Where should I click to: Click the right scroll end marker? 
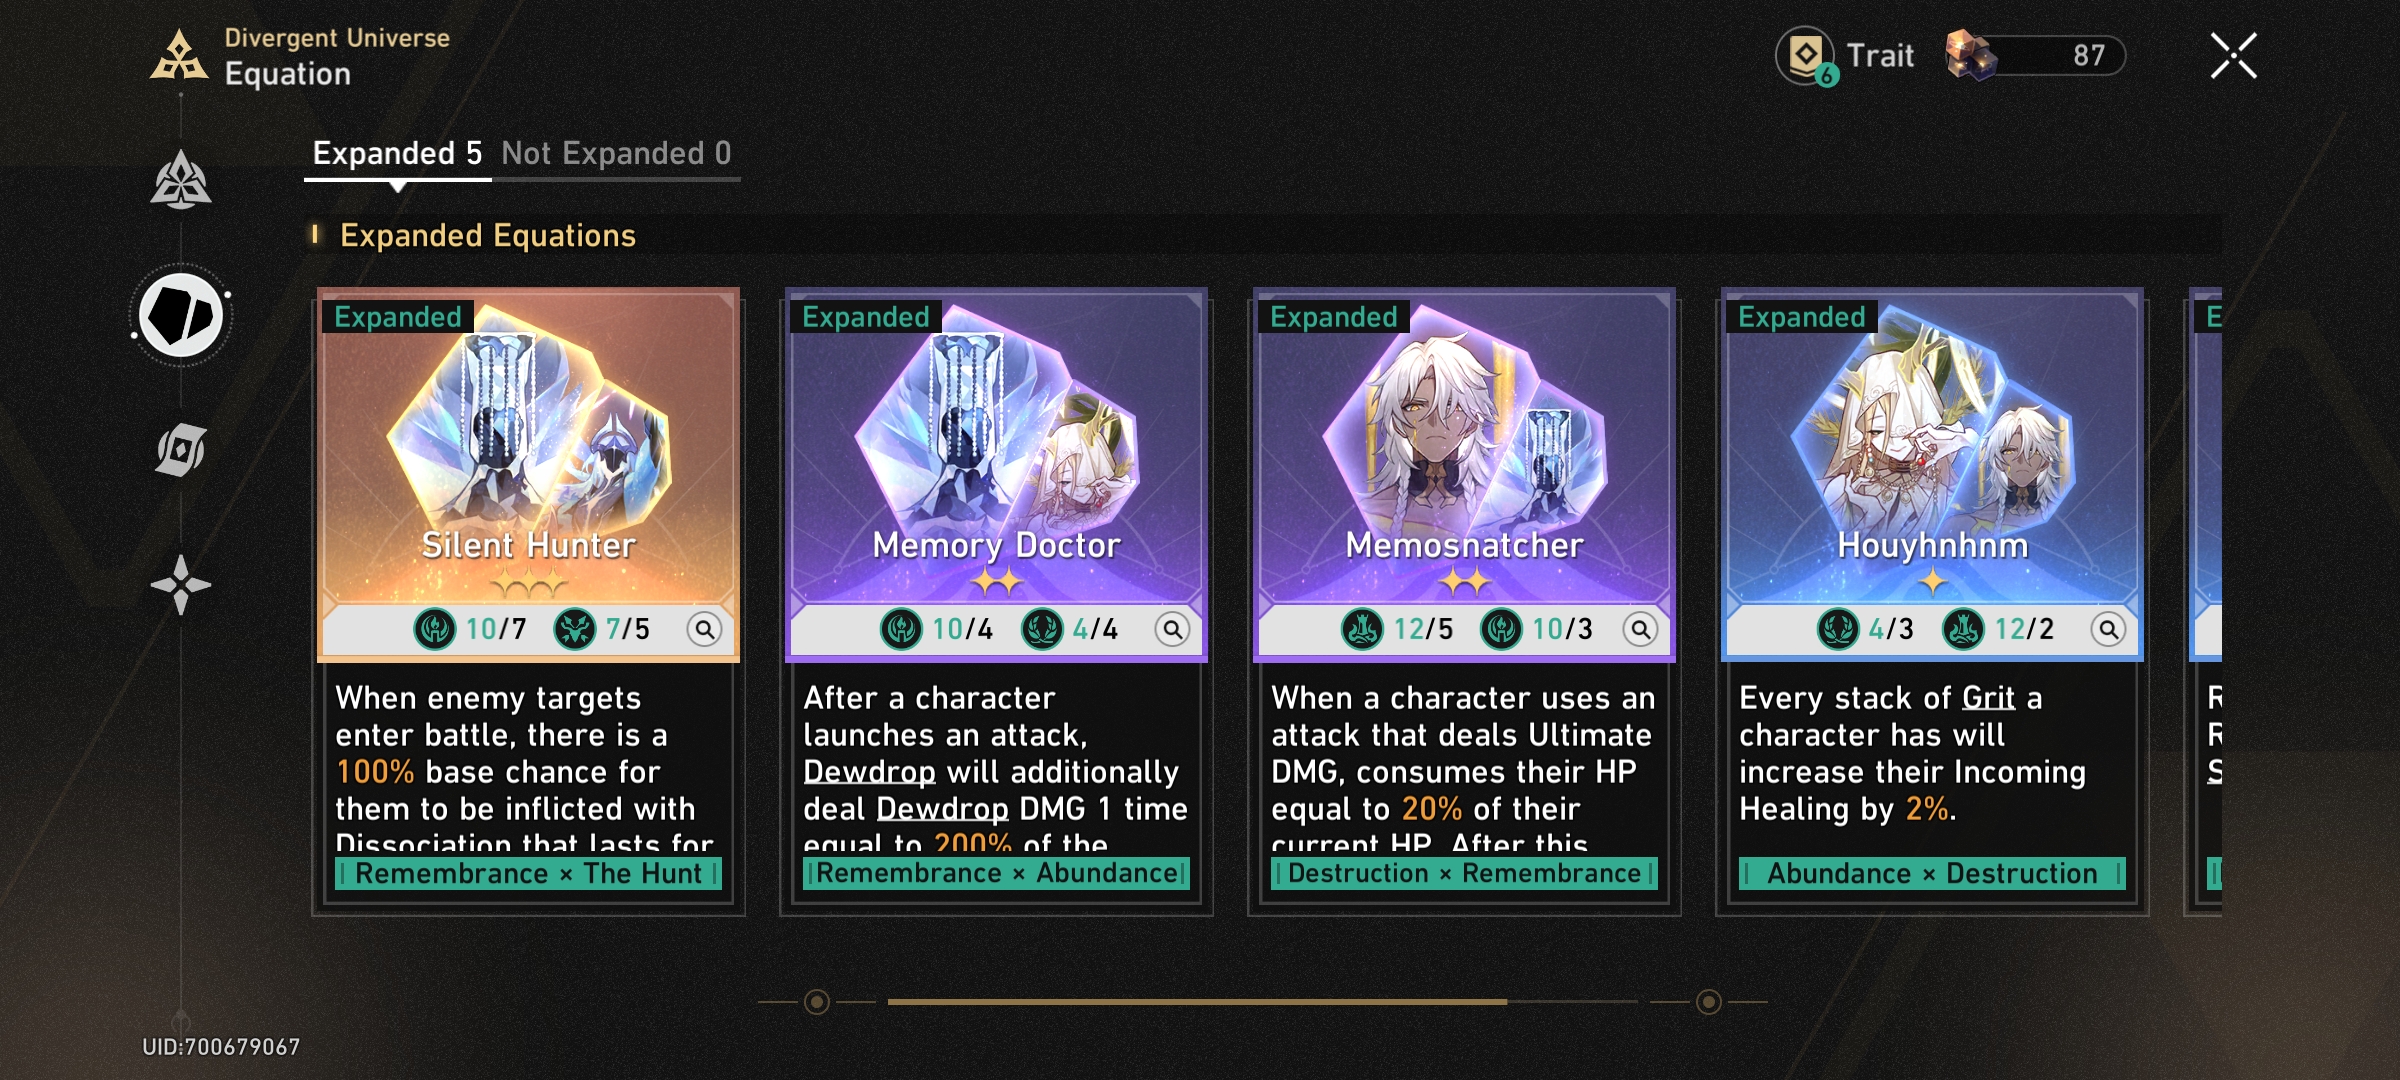coord(1709,1001)
